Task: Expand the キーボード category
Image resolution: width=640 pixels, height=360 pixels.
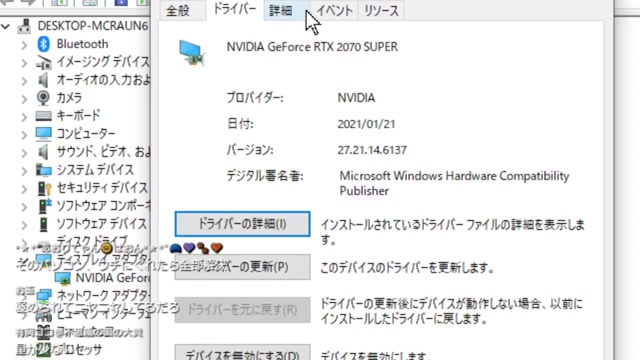Action: pos(24,117)
